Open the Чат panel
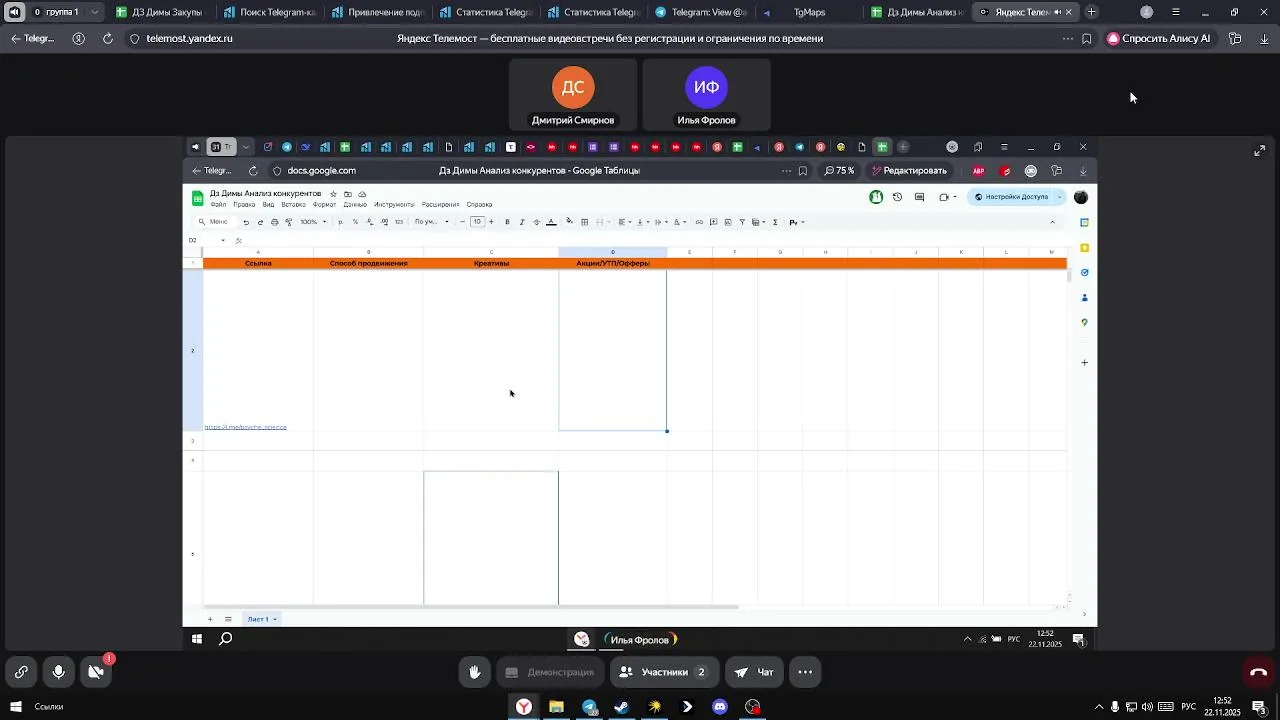 [754, 672]
